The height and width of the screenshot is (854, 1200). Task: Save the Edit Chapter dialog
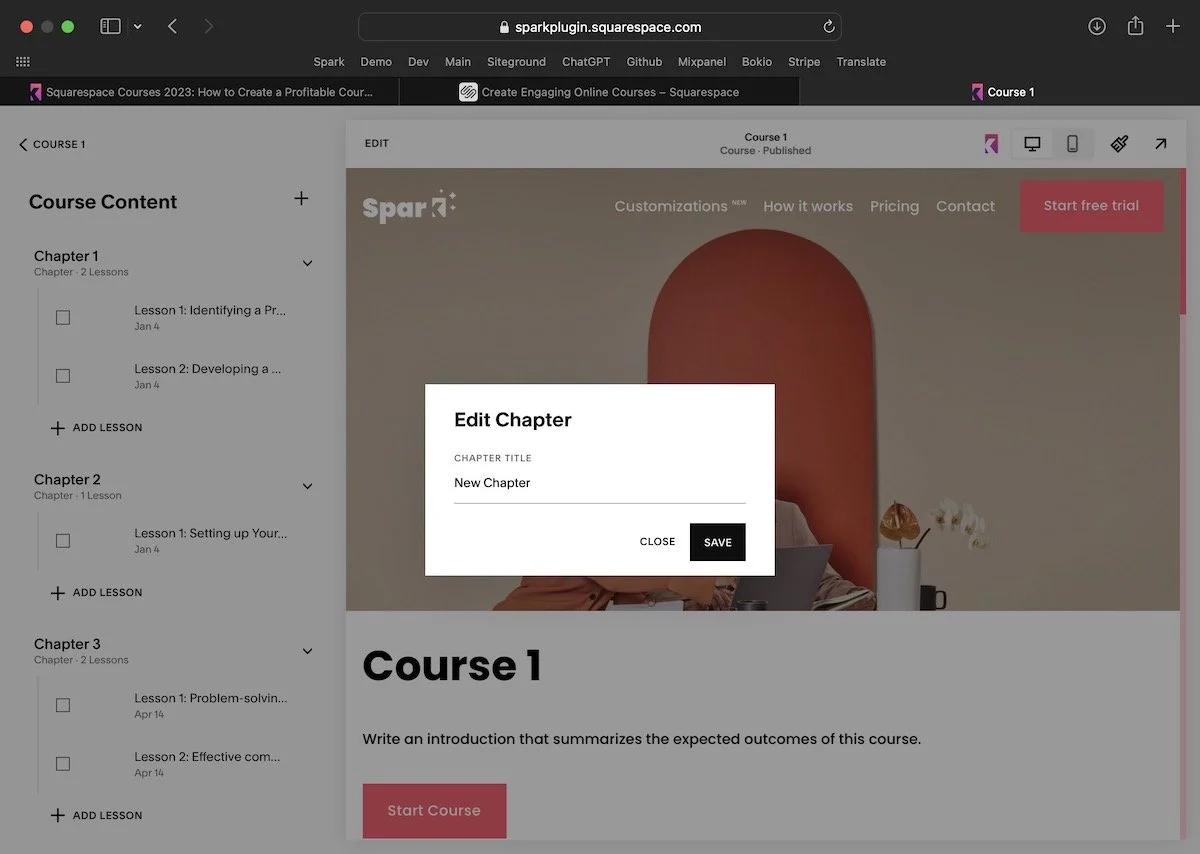tap(717, 541)
